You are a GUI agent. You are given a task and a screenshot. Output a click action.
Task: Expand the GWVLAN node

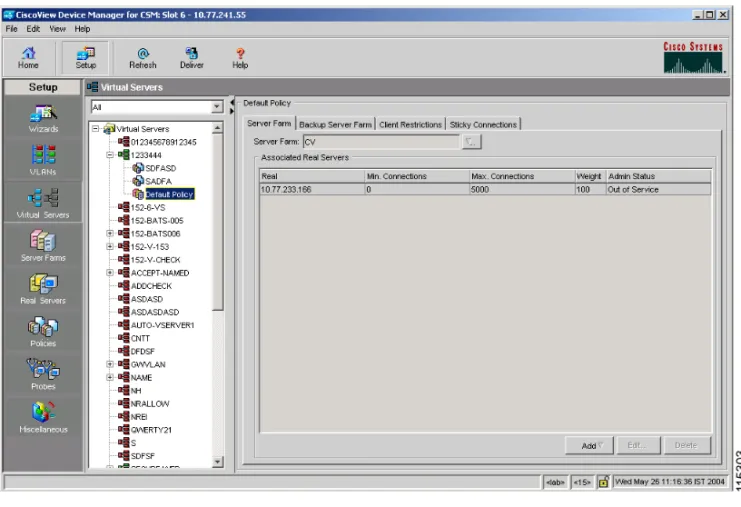pyautogui.click(x=110, y=364)
